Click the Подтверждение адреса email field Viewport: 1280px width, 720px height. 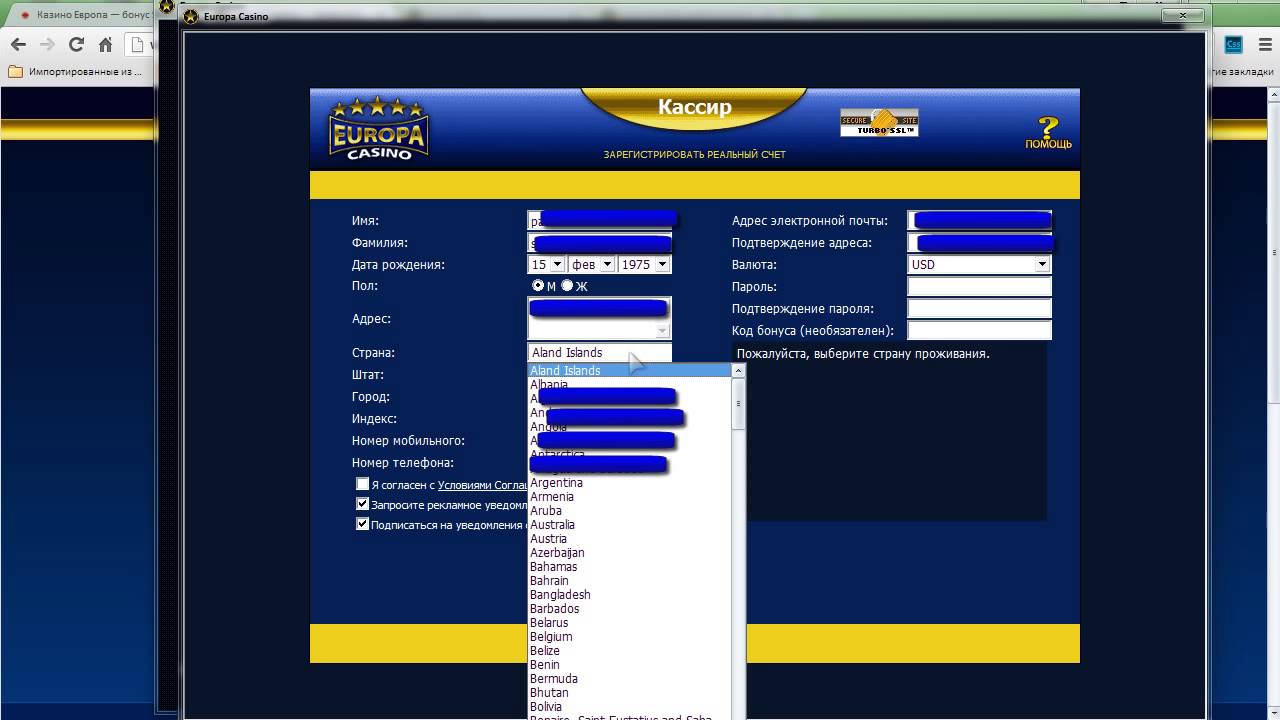pos(979,243)
